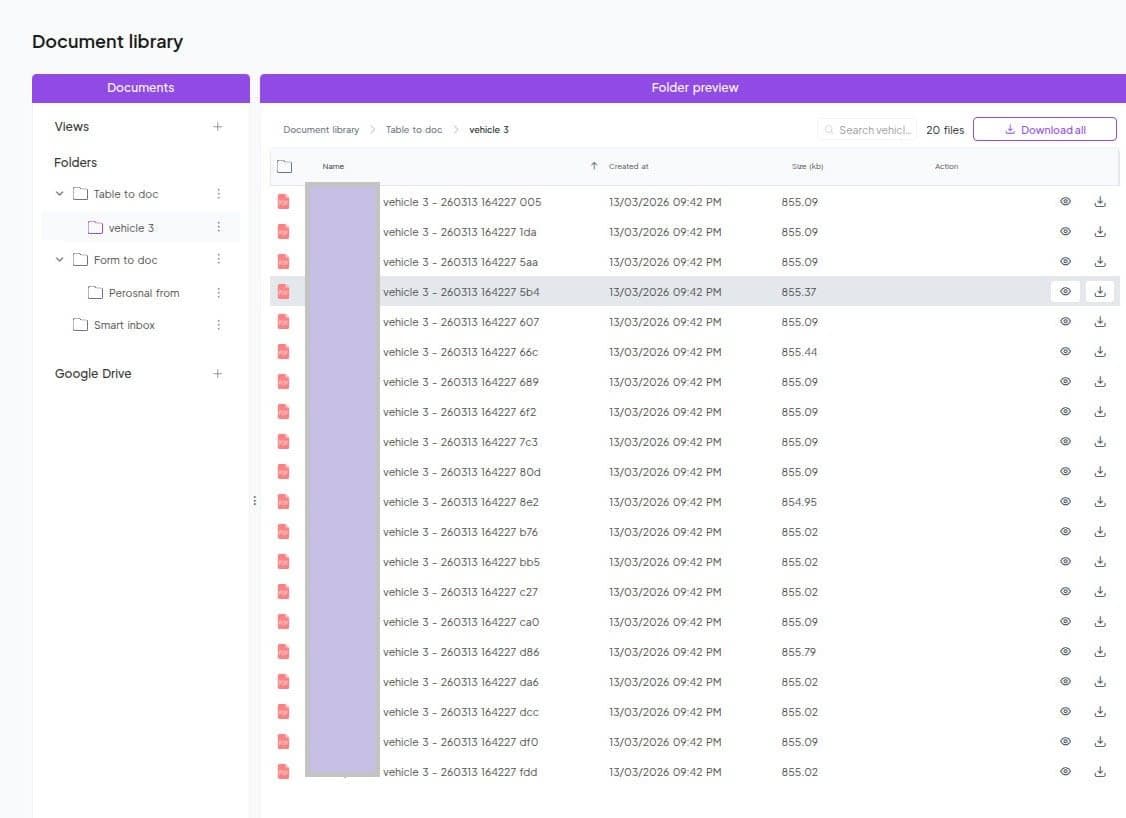
Task: Download file ending in 7c3
Action: [x=1099, y=442]
